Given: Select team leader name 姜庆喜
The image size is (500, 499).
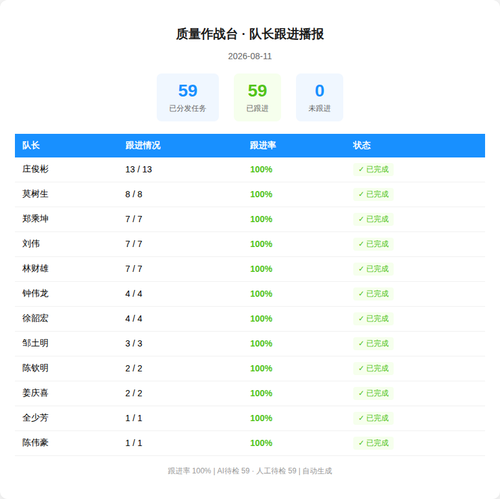Looking at the screenshot, I should tap(35, 393).
